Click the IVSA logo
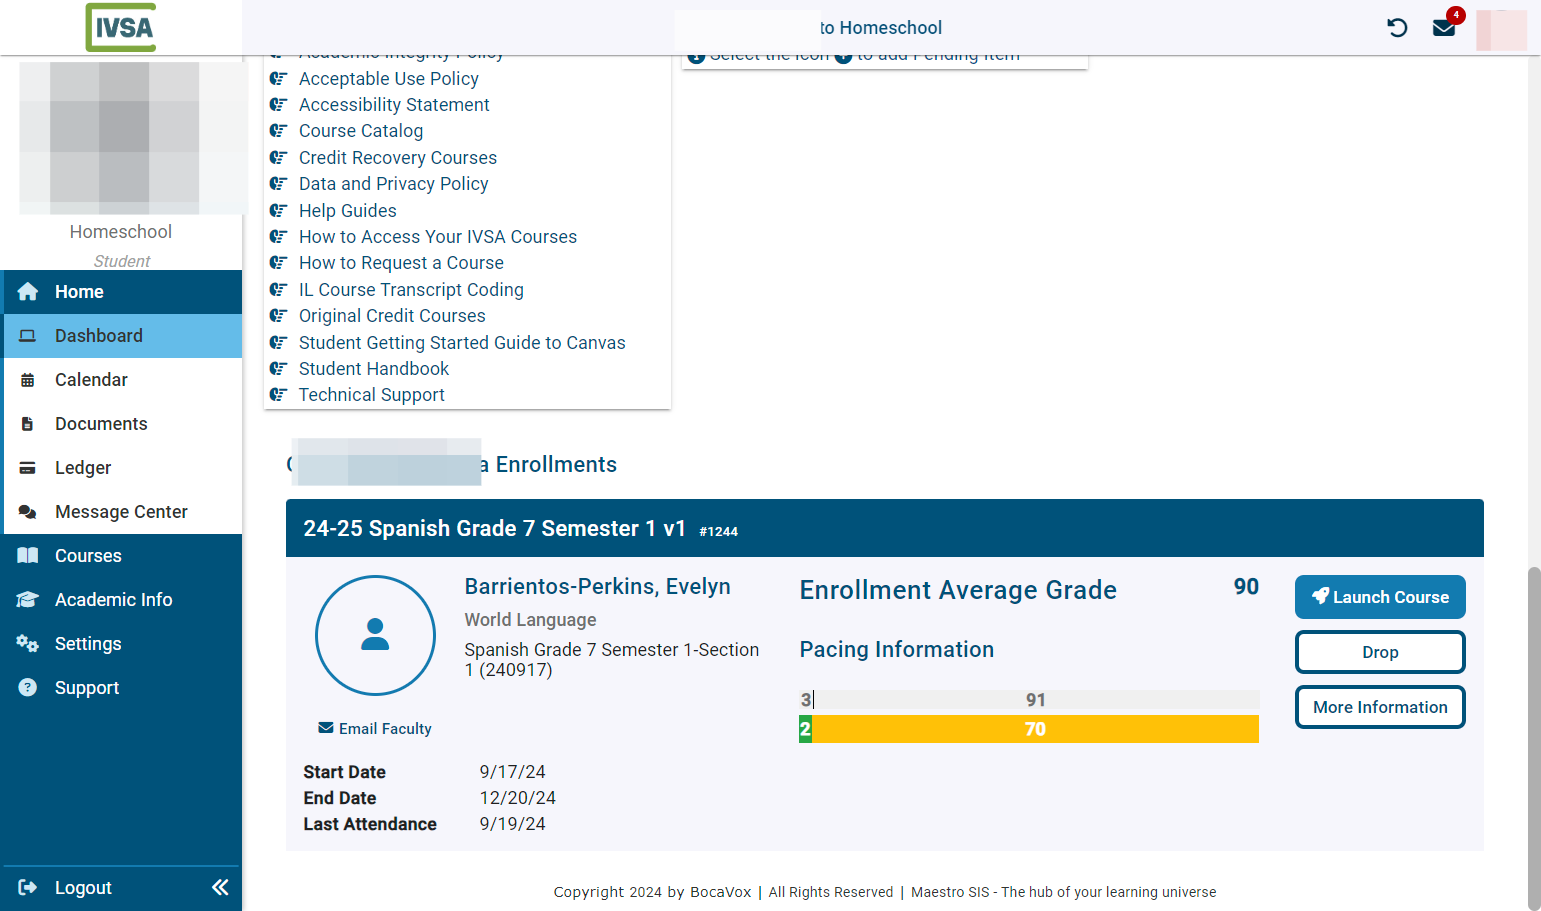1541x911 pixels. coord(121,28)
